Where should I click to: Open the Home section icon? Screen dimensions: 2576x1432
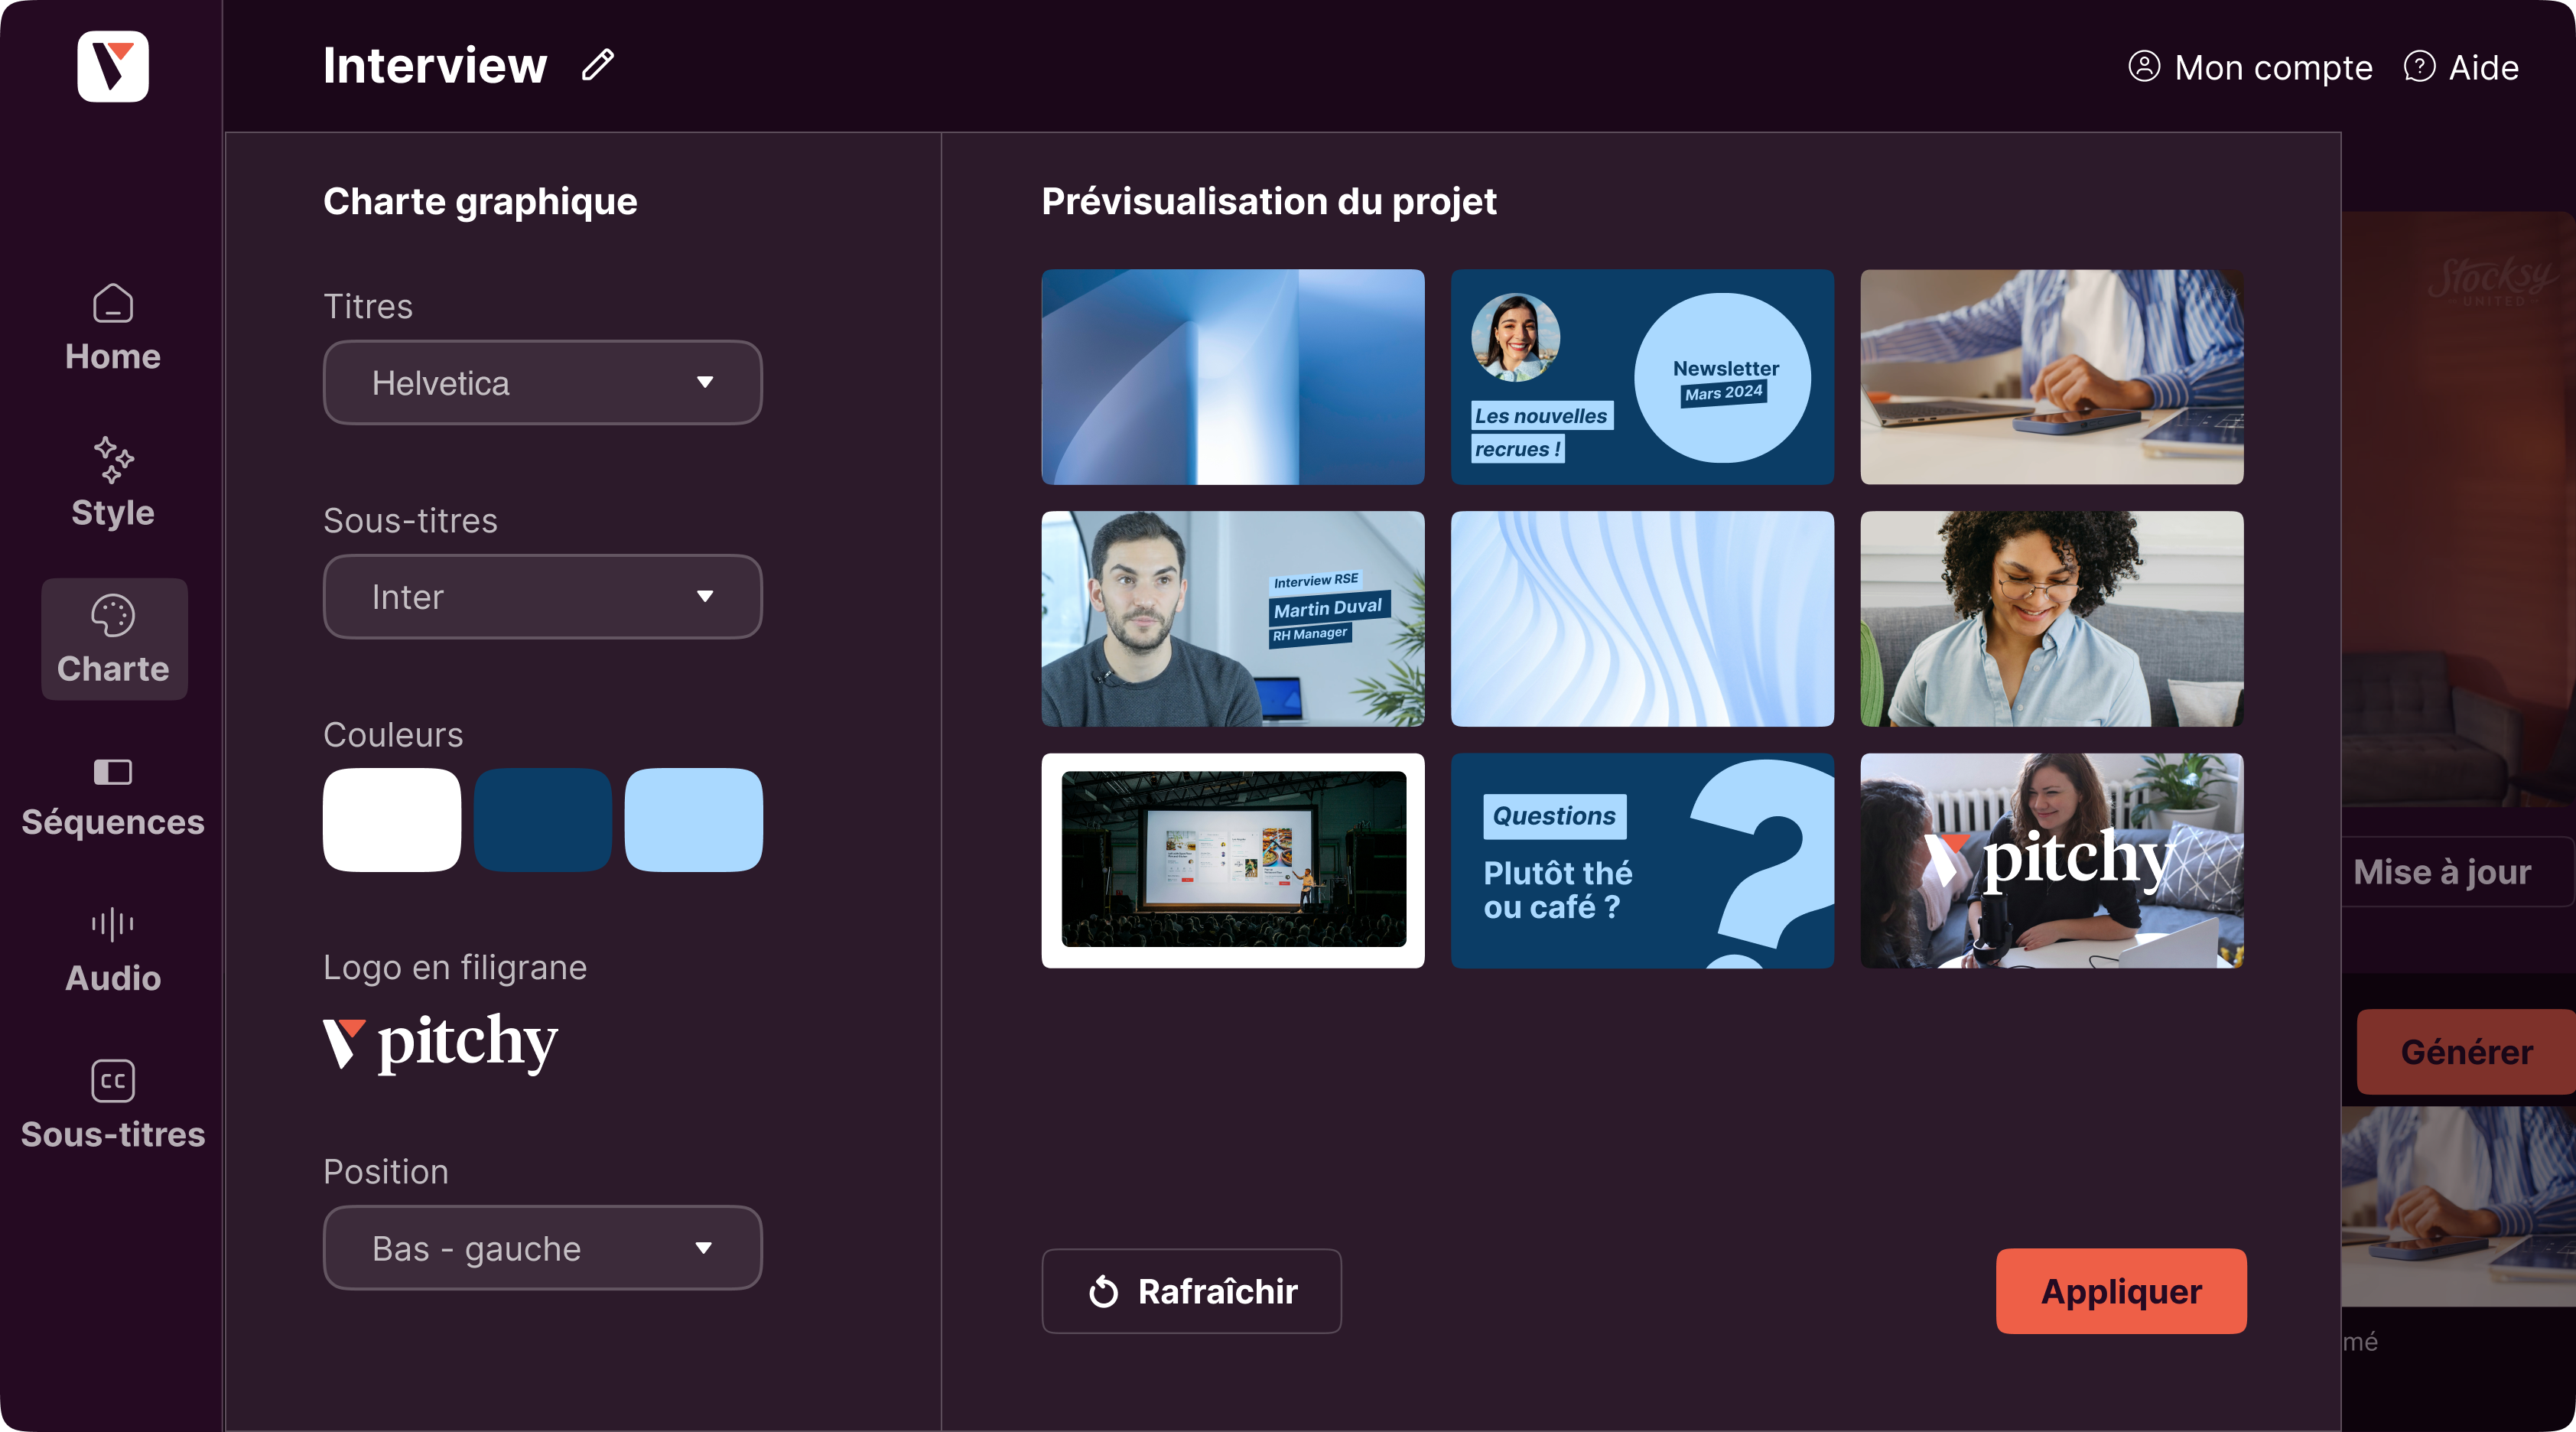point(113,304)
